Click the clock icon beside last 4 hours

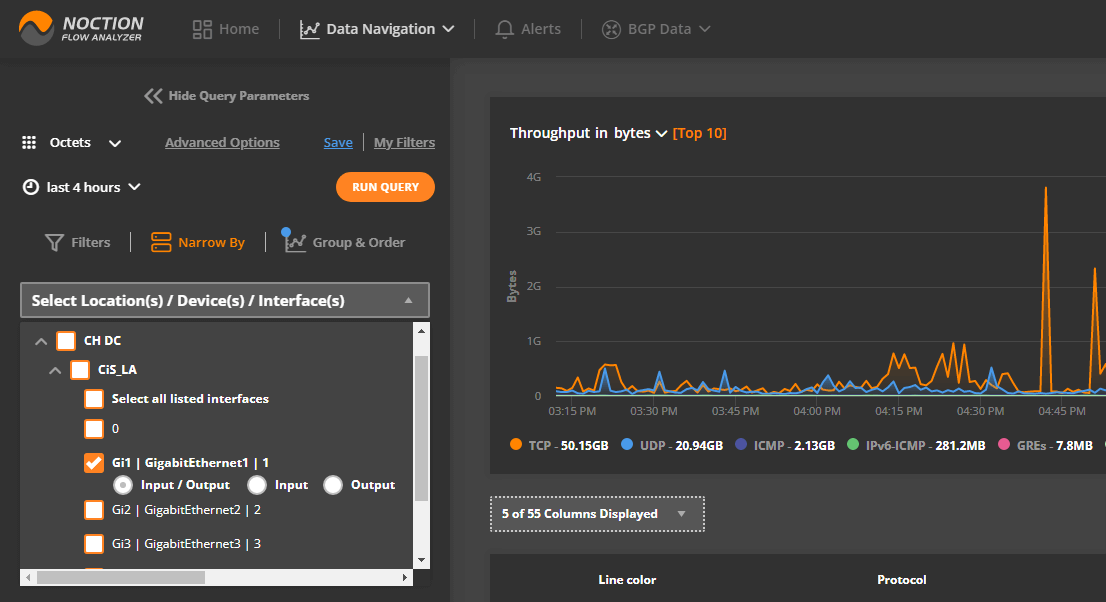pos(31,187)
